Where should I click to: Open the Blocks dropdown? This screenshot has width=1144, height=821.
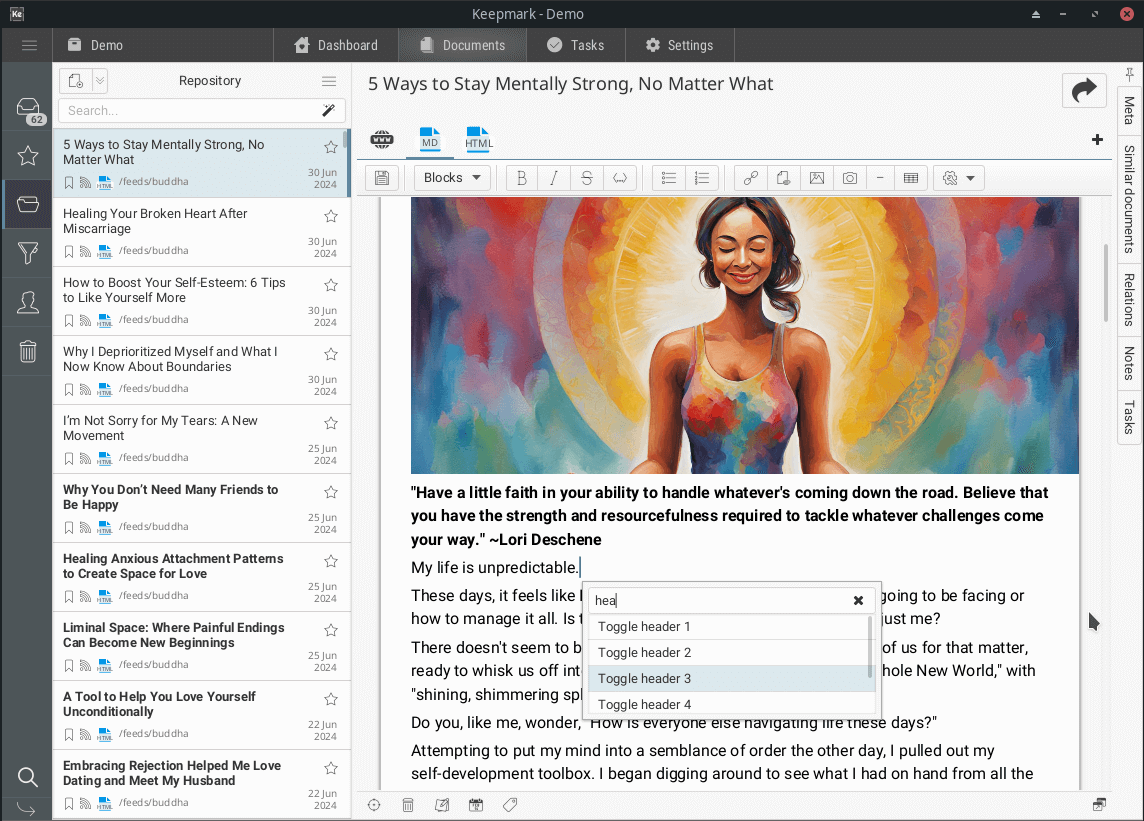452,178
